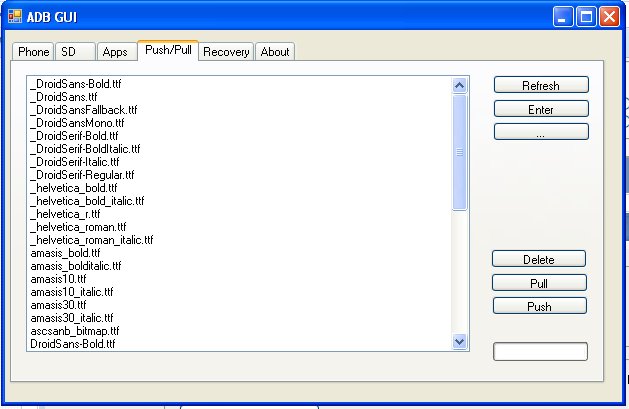Click the '...' parent folder button
The width and height of the screenshot is (629, 409).
click(541, 132)
